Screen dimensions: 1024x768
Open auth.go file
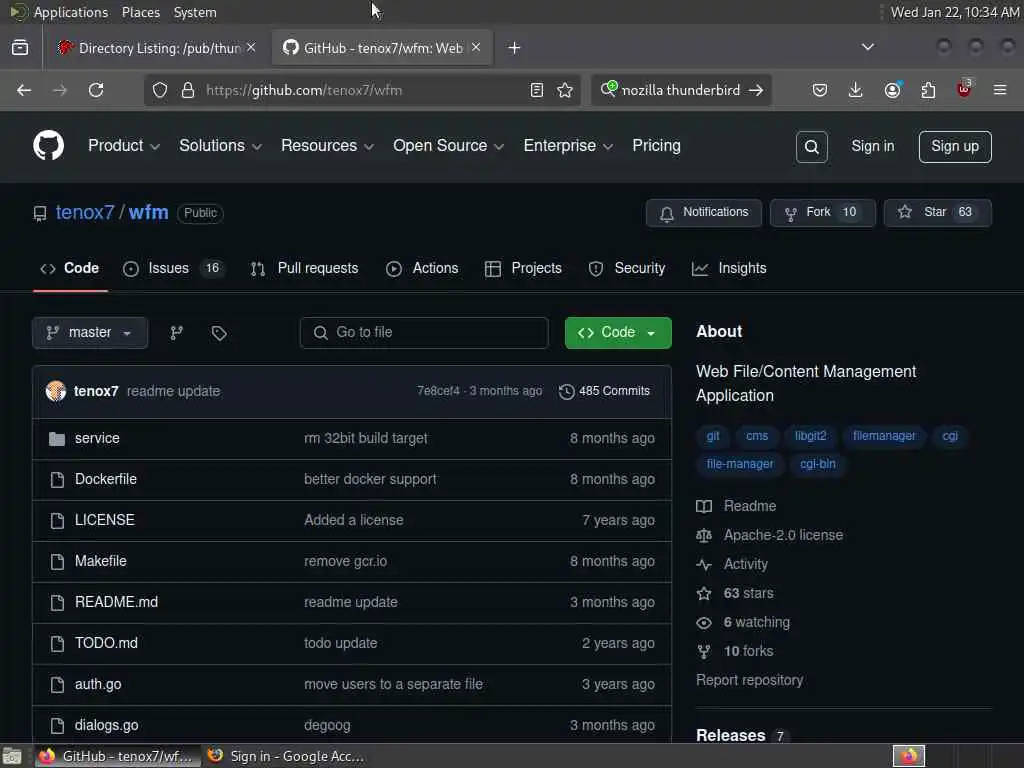click(x=98, y=684)
